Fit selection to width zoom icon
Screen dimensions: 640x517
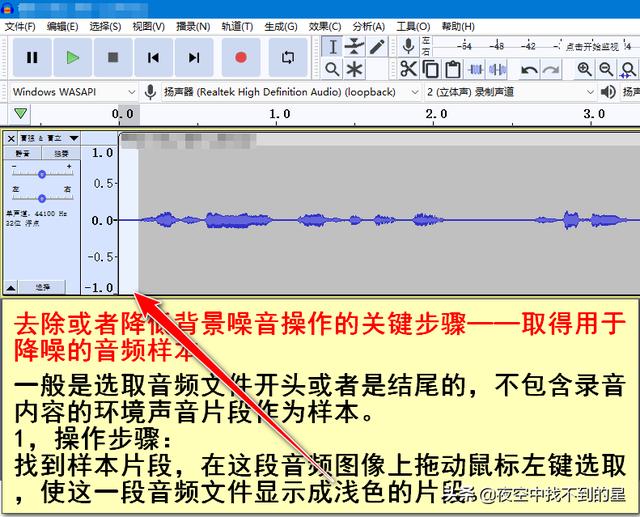(x=628, y=69)
